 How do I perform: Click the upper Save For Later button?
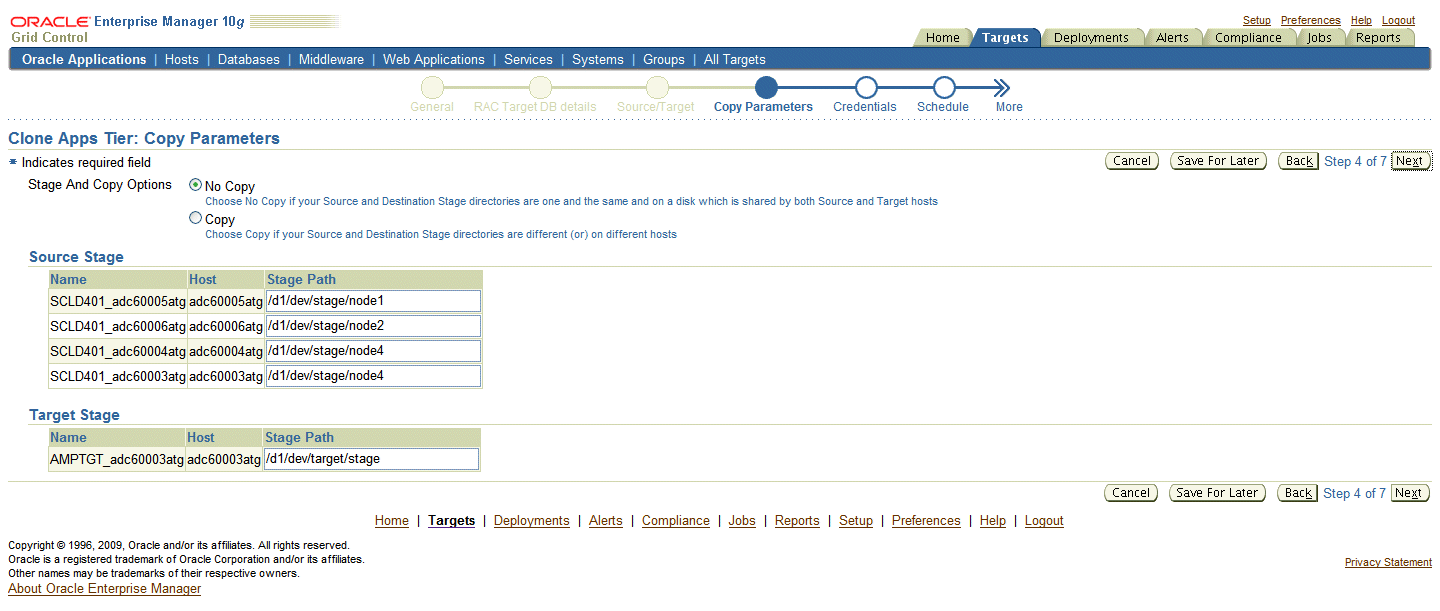1218,161
